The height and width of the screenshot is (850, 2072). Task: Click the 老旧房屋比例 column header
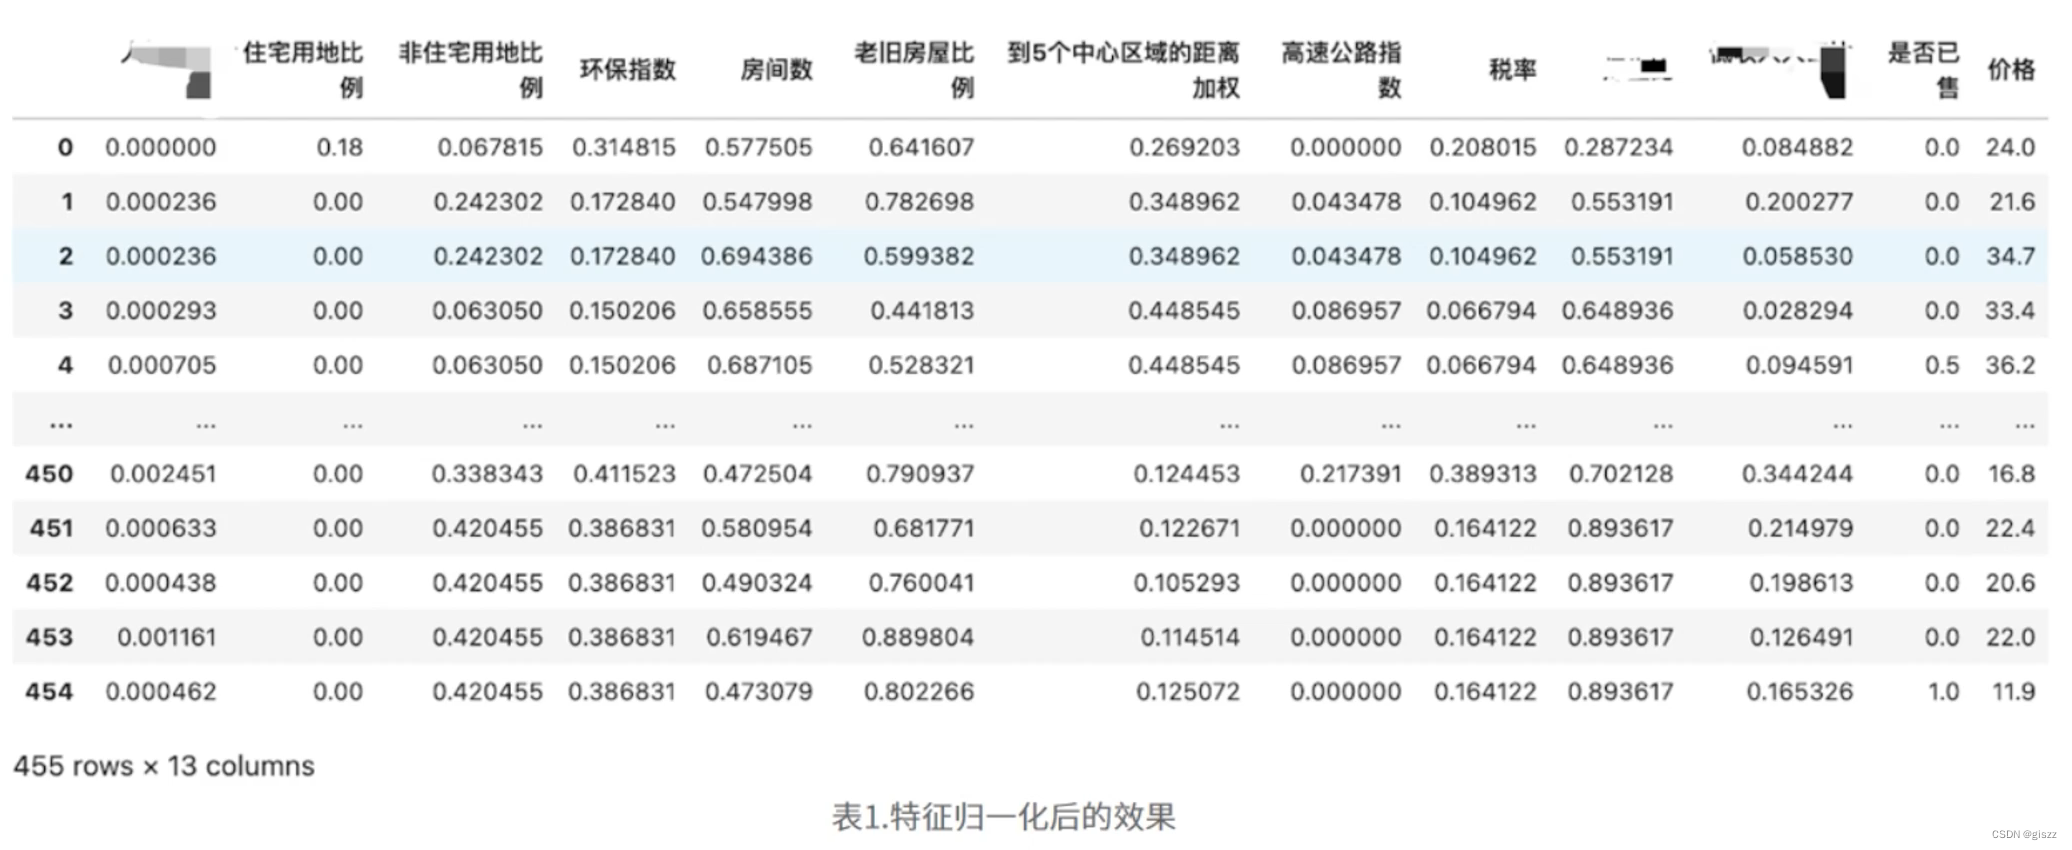(x=914, y=70)
